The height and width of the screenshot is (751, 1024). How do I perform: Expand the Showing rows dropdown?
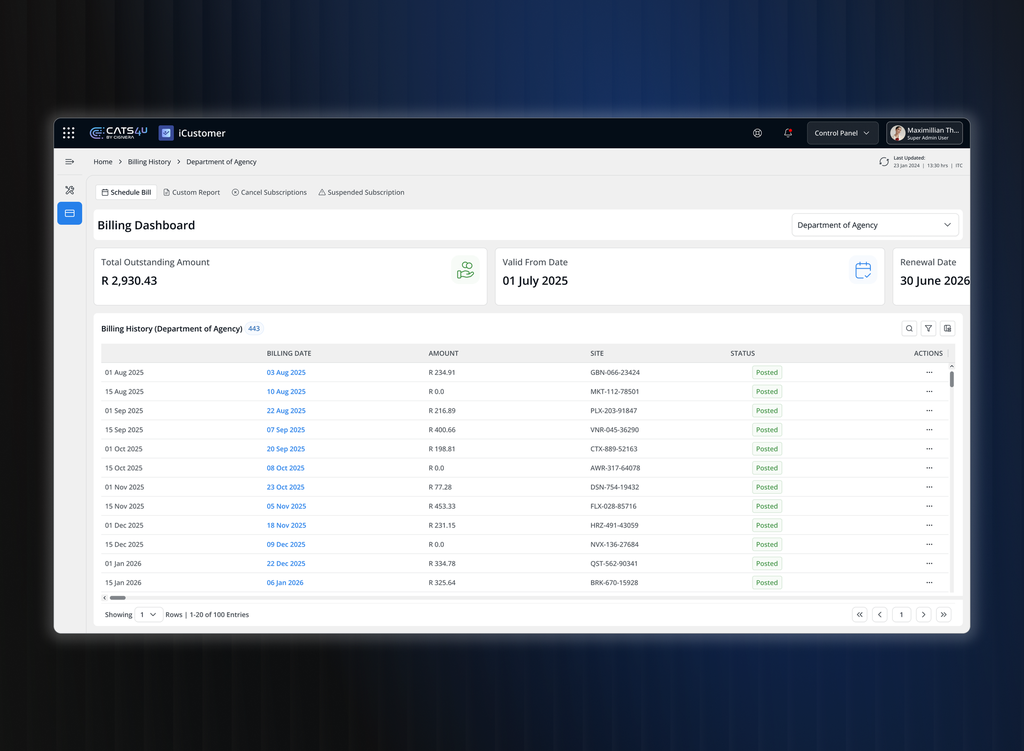(148, 615)
